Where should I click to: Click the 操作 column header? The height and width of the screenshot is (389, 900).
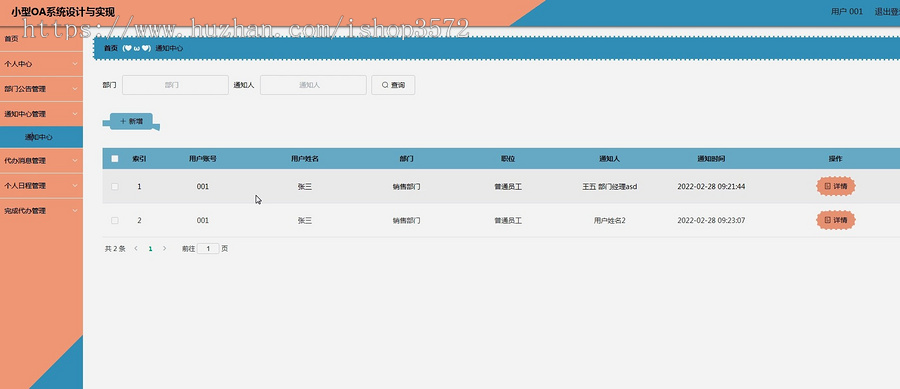click(836, 158)
